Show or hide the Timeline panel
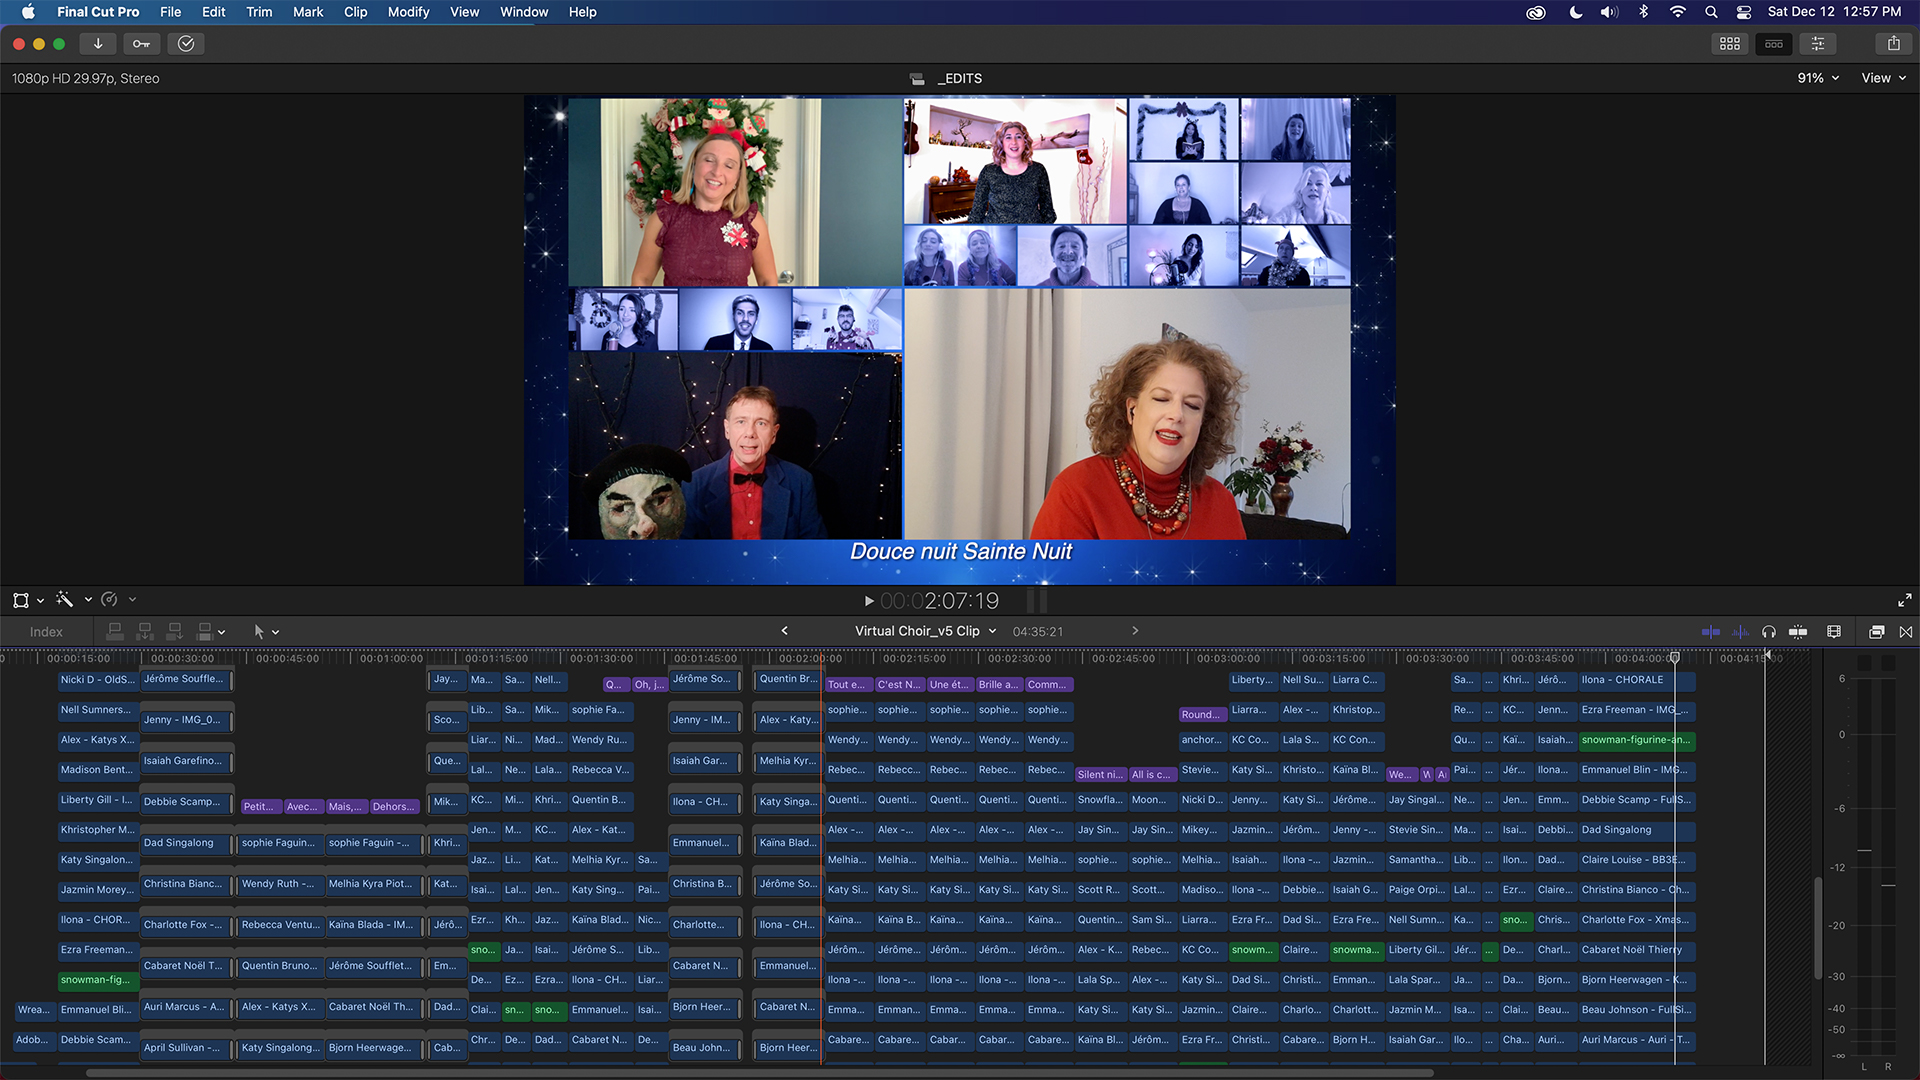 [x=1774, y=44]
